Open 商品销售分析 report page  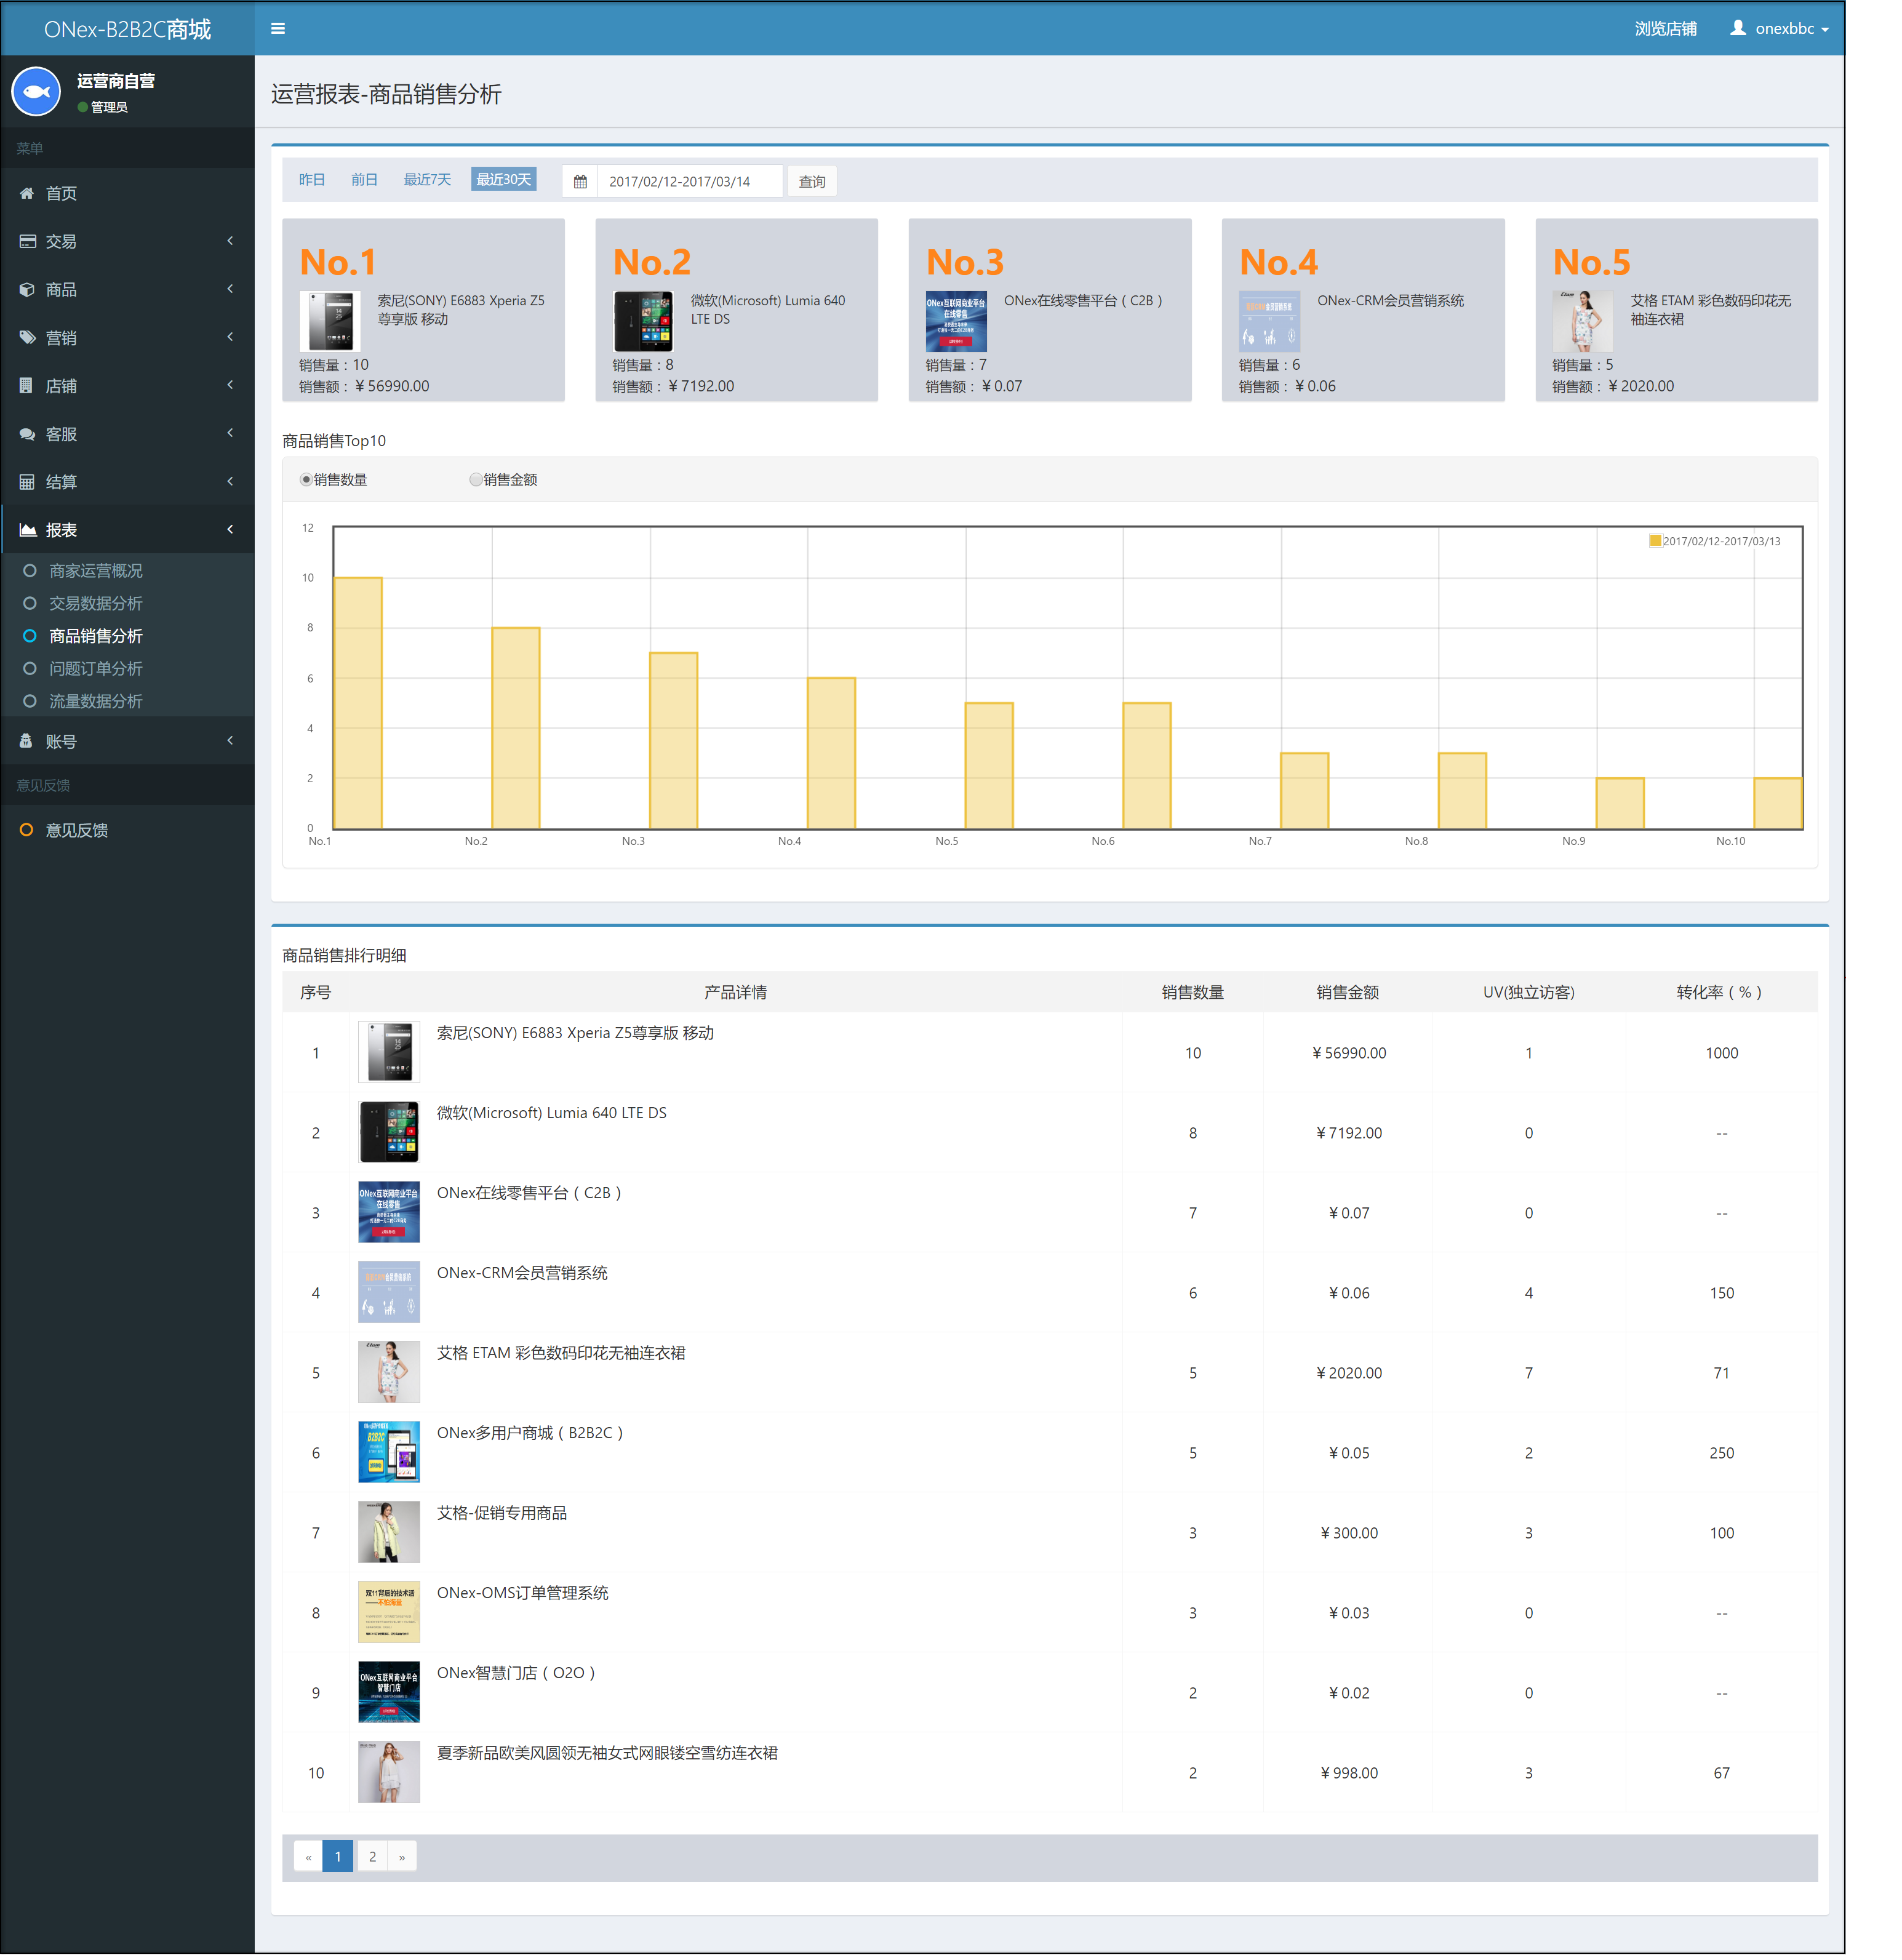coord(96,636)
